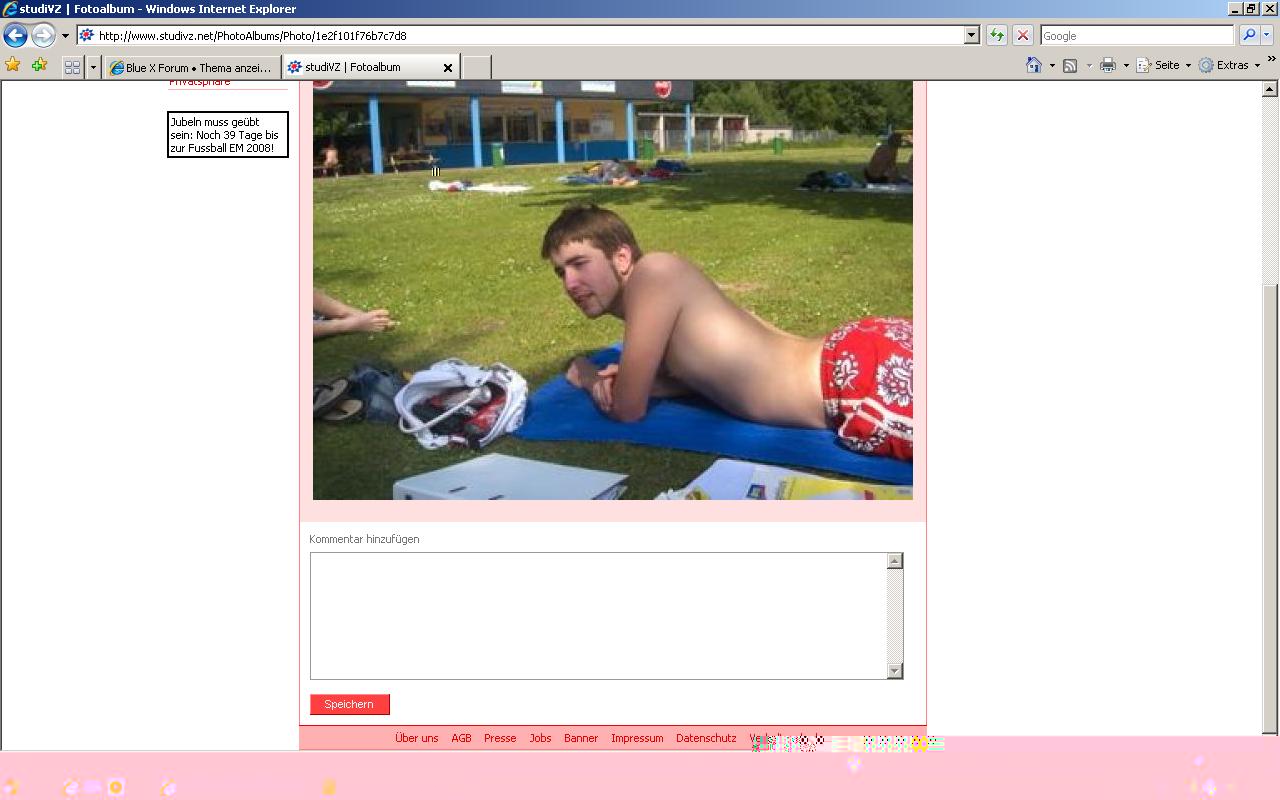1280x800 pixels.
Task: Restore the Internet Explorer window size
Action: tap(1250, 9)
